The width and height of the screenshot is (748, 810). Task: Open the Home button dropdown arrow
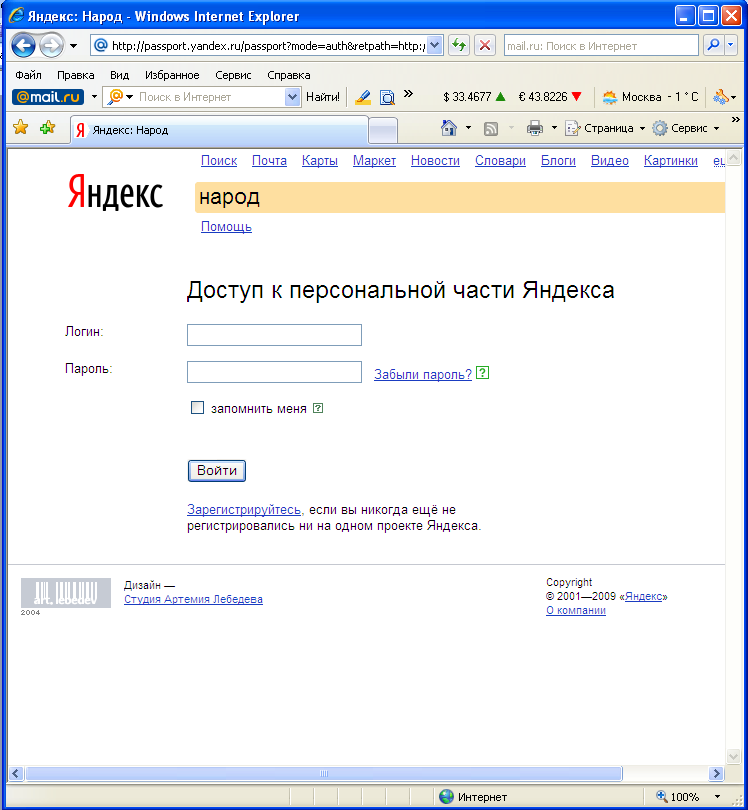[x=468, y=128]
